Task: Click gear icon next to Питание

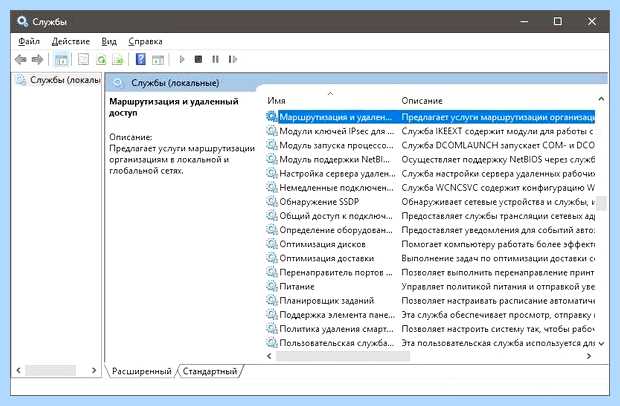Action: 272,286
